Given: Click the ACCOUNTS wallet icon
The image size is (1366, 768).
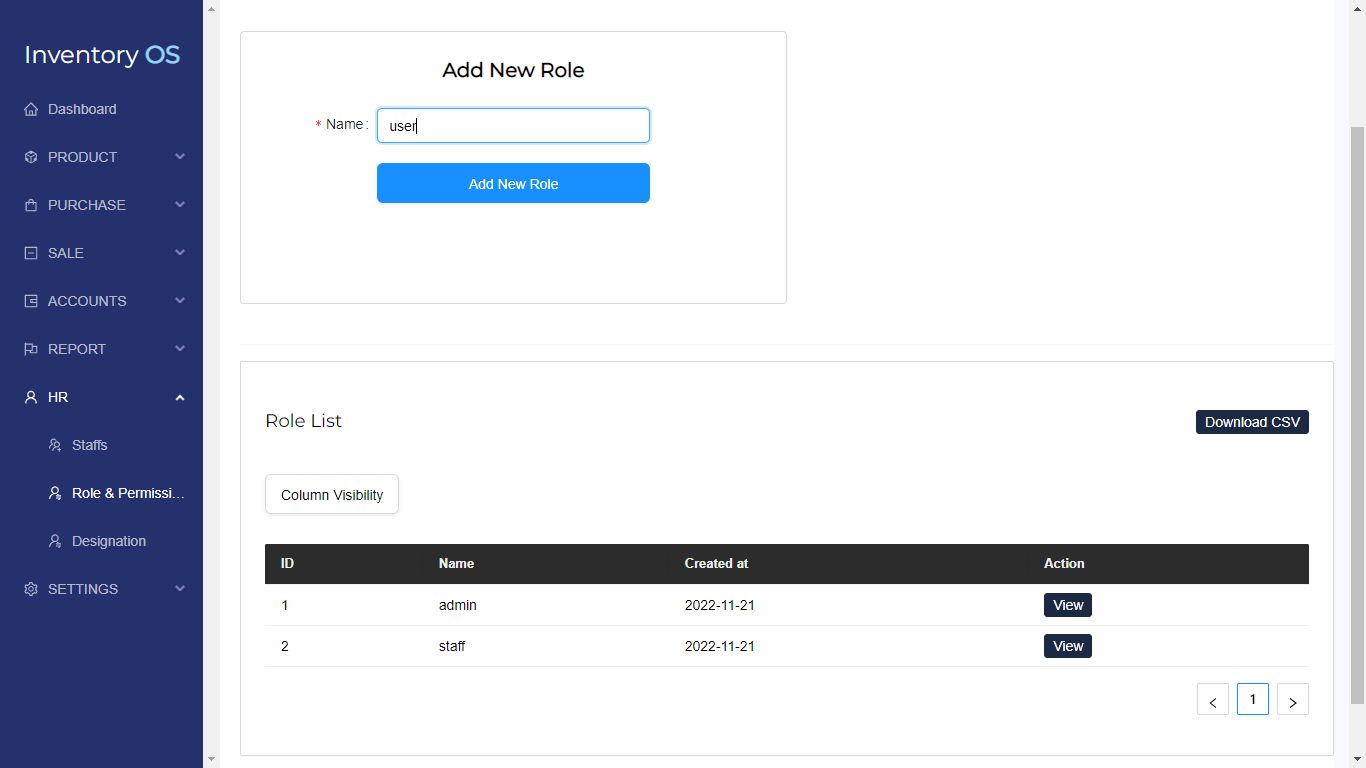Looking at the screenshot, I should [x=31, y=301].
